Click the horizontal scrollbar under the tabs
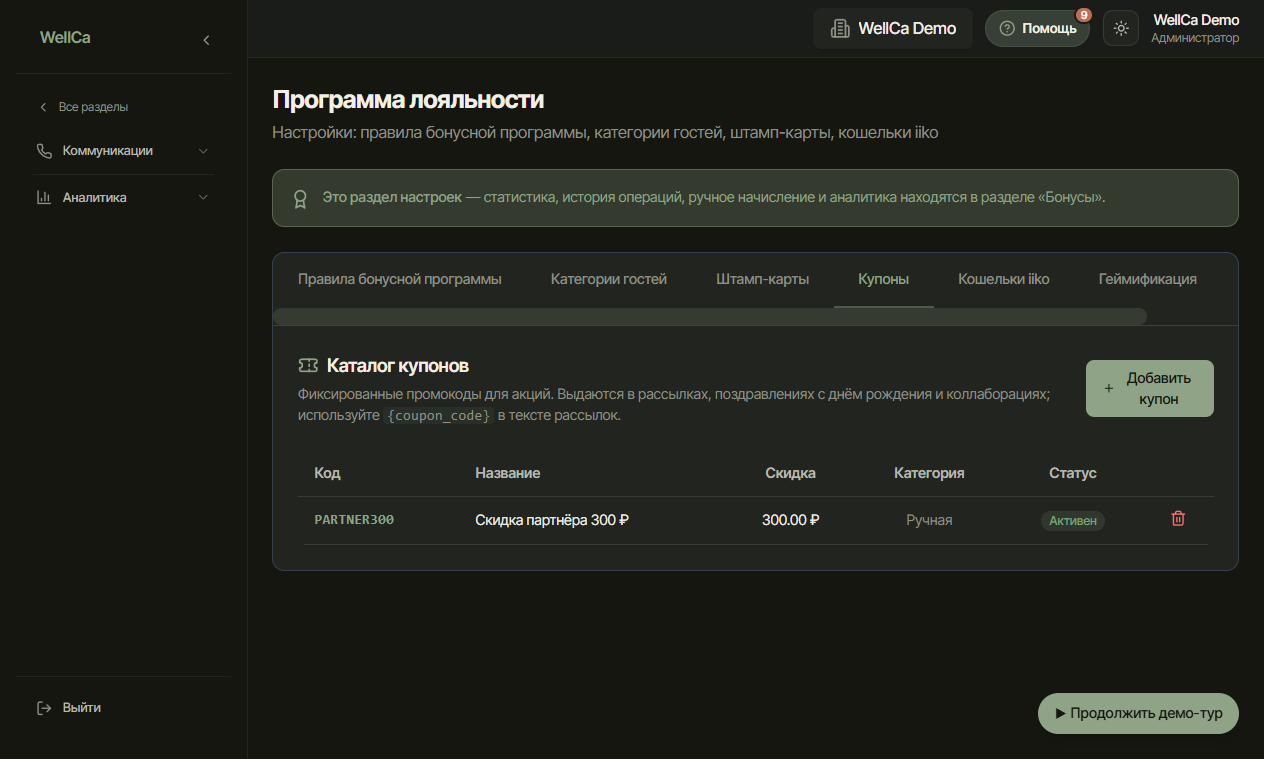This screenshot has height=759, width=1264. point(710,317)
